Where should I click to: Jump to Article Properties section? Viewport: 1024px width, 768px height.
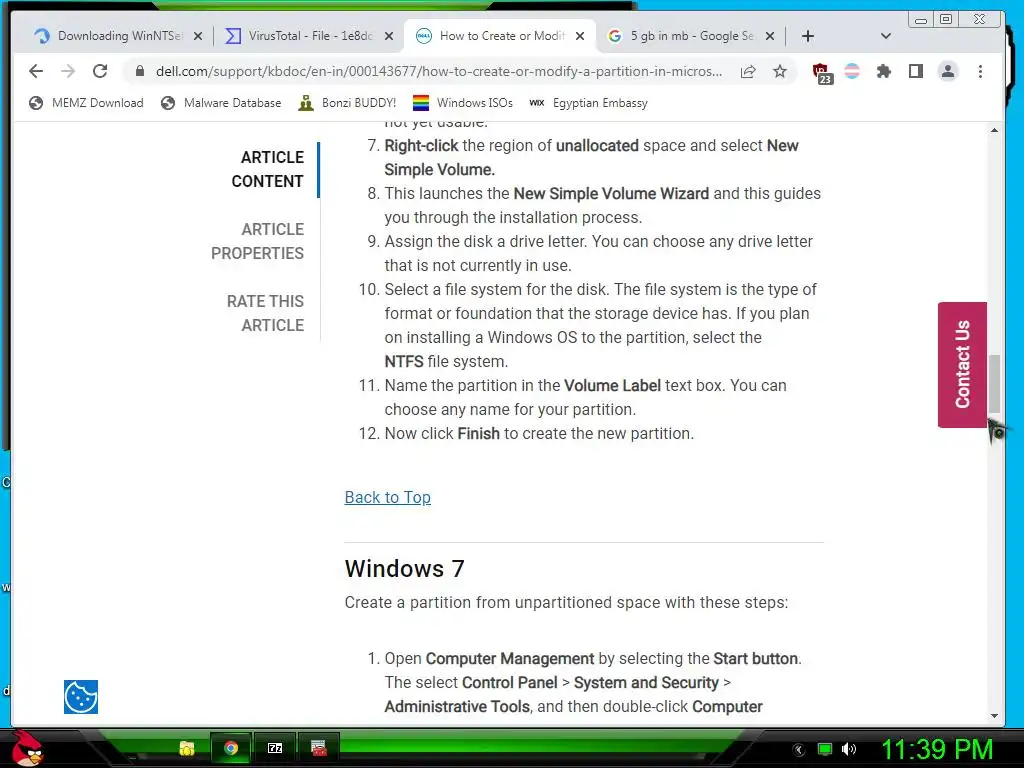(x=257, y=241)
